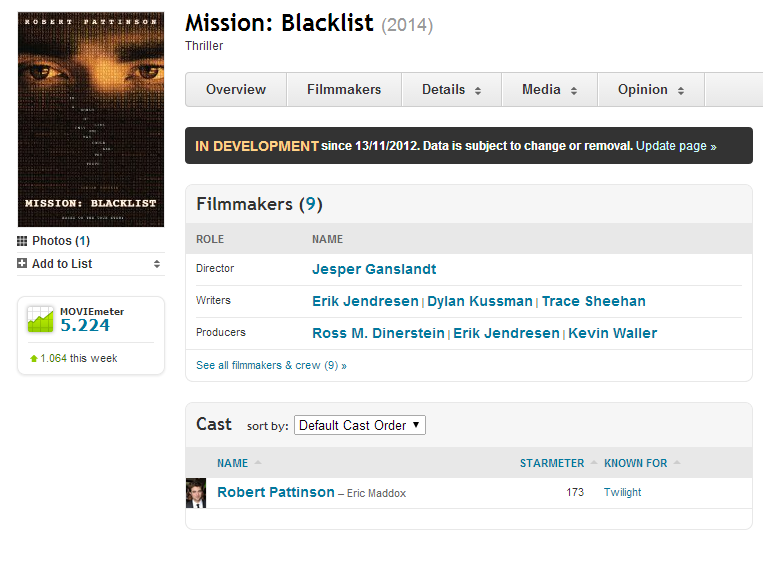The image size is (763, 583).
Task: Click the Add to List plus icon
Action: (x=22, y=263)
